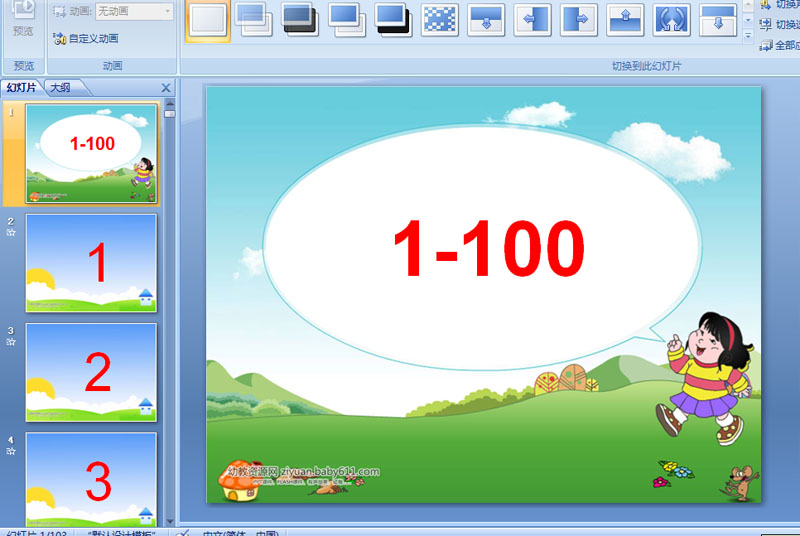Expand the full transition gallery
This screenshot has width=800, height=536.
tap(748, 36)
